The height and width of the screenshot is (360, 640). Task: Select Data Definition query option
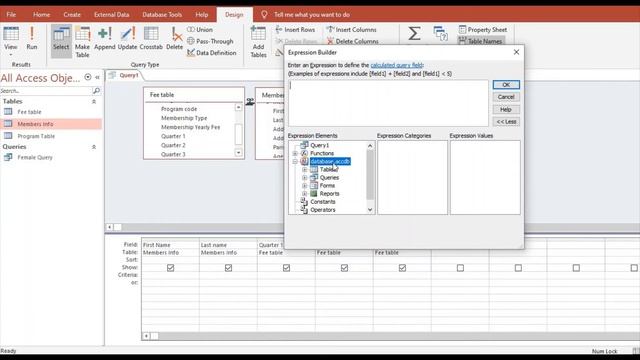(211, 53)
